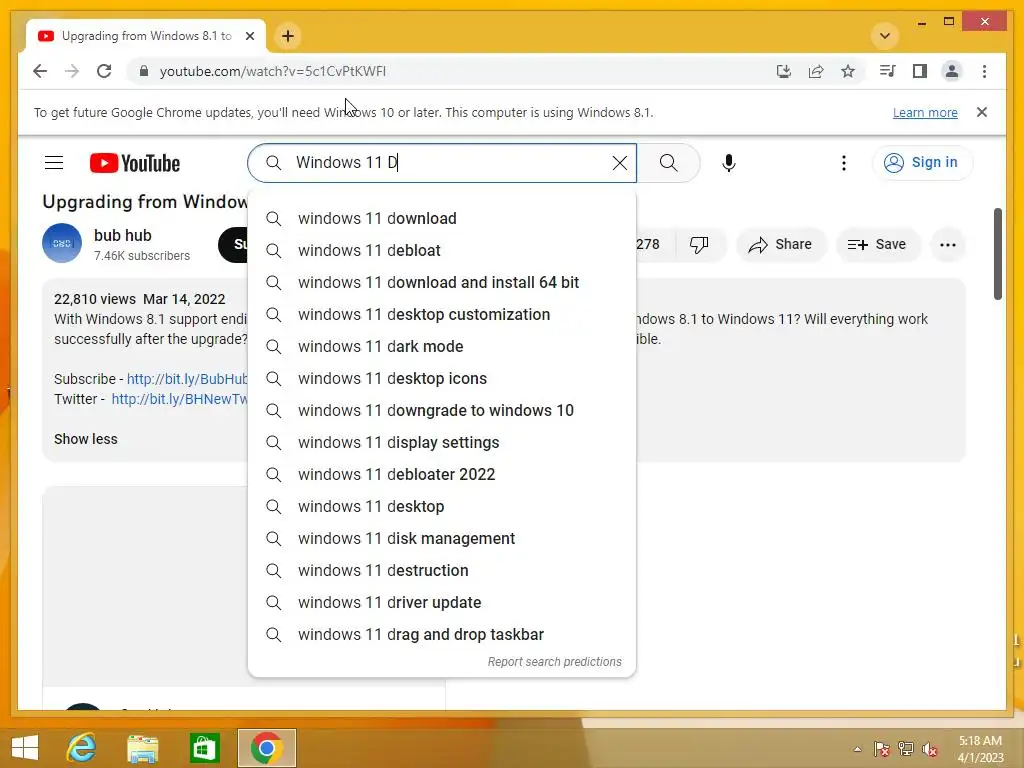Open the media controls icon in the toolbar
This screenshot has height=768, width=1024.
[888, 71]
